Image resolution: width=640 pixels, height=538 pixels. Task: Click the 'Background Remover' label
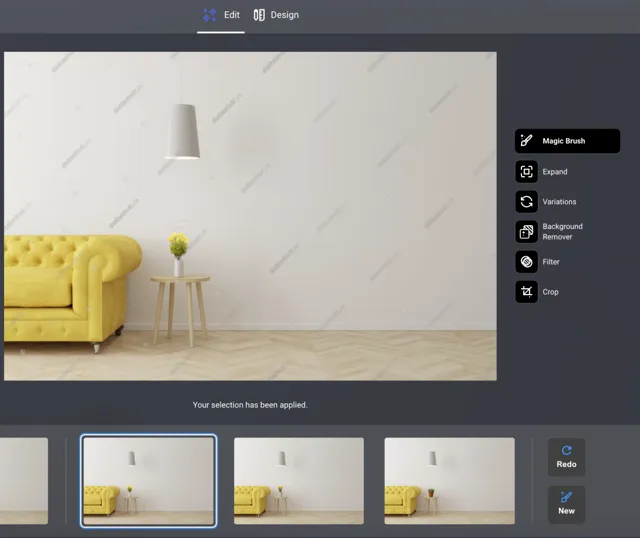(x=562, y=231)
